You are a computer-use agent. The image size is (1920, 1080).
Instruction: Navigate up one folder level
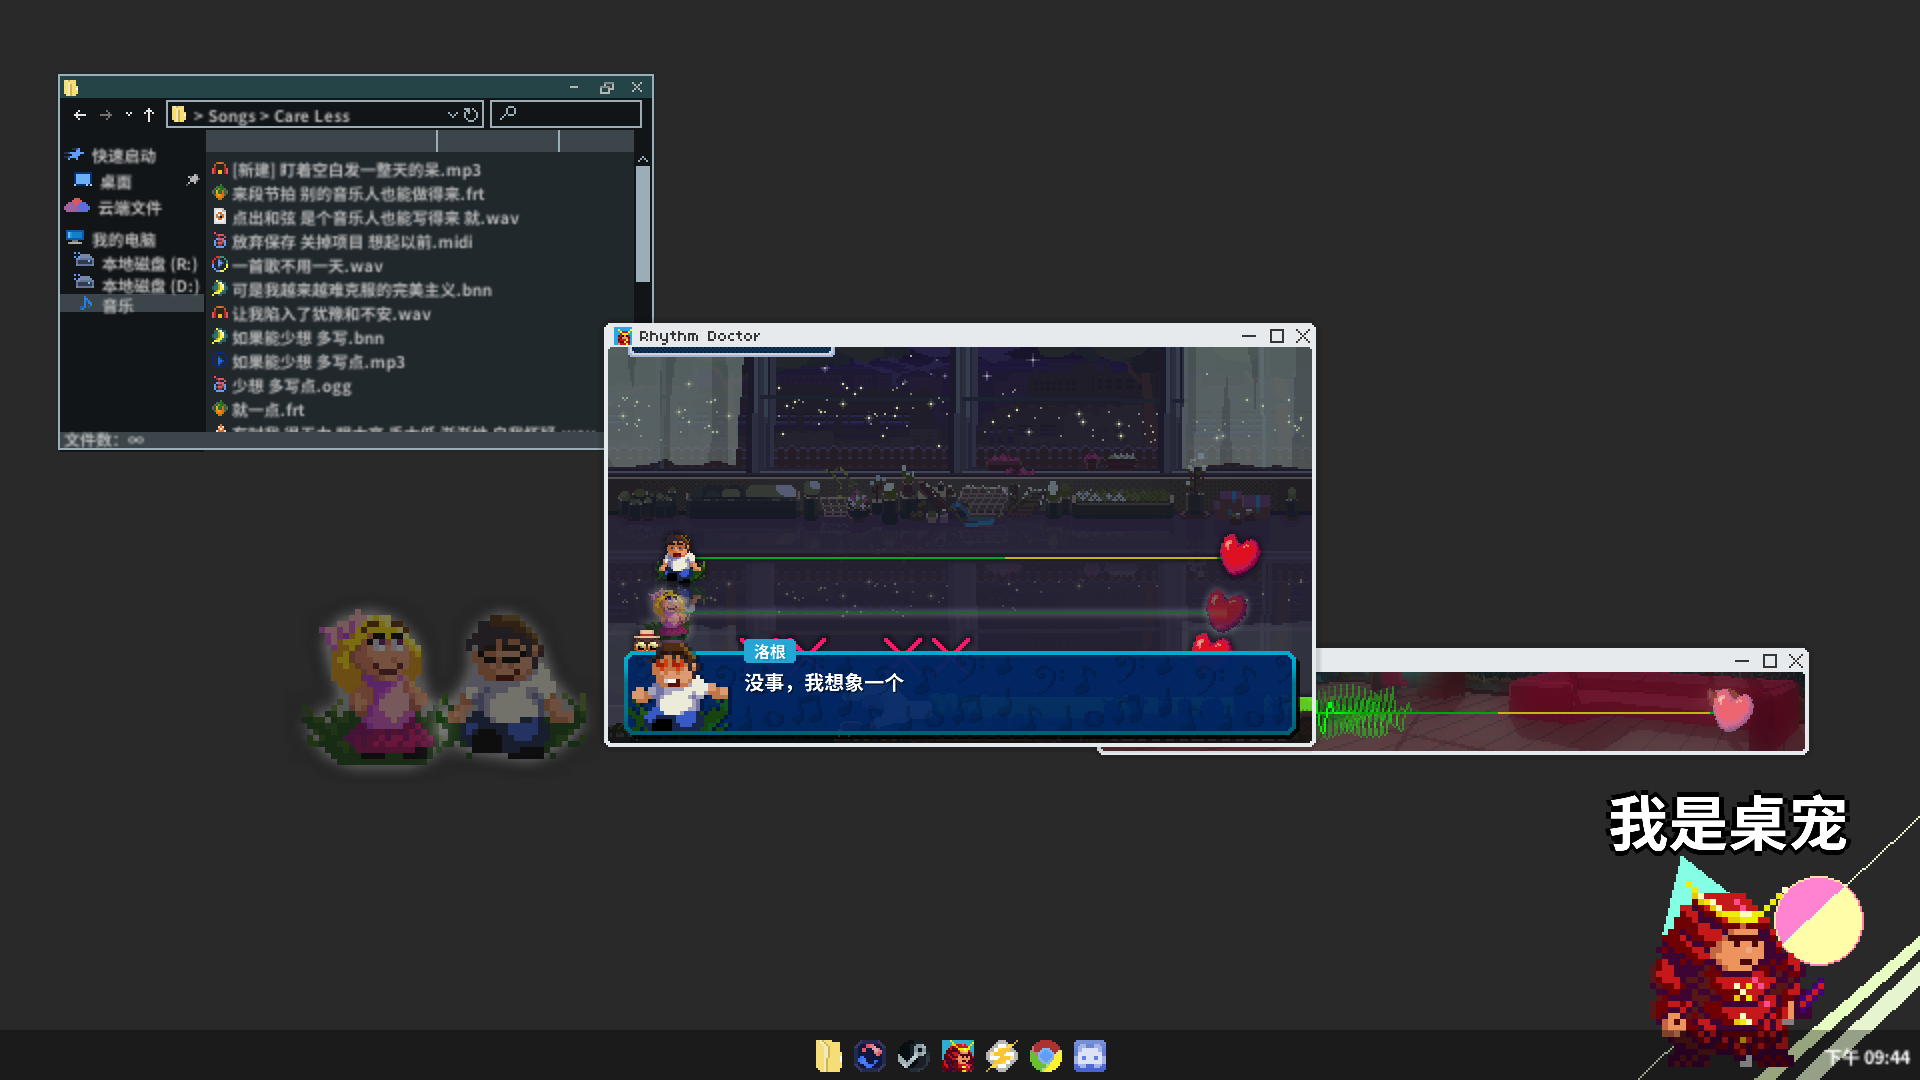pyautogui.click(x=149, y=115)
